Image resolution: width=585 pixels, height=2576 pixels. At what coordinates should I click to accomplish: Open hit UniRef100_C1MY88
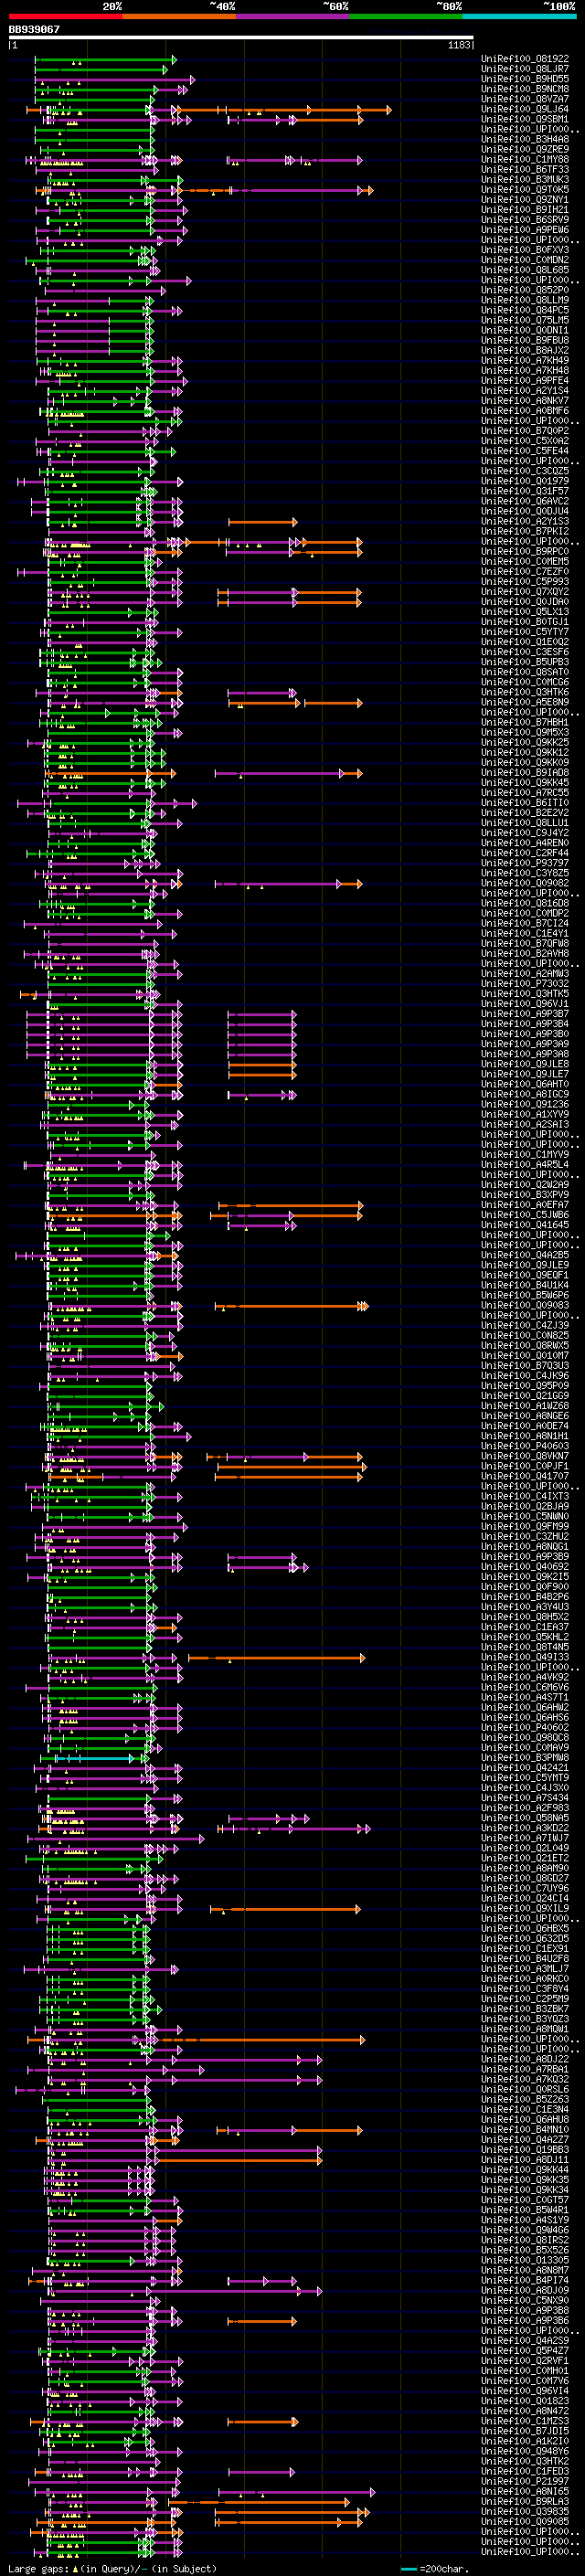[x=525, y=160]
